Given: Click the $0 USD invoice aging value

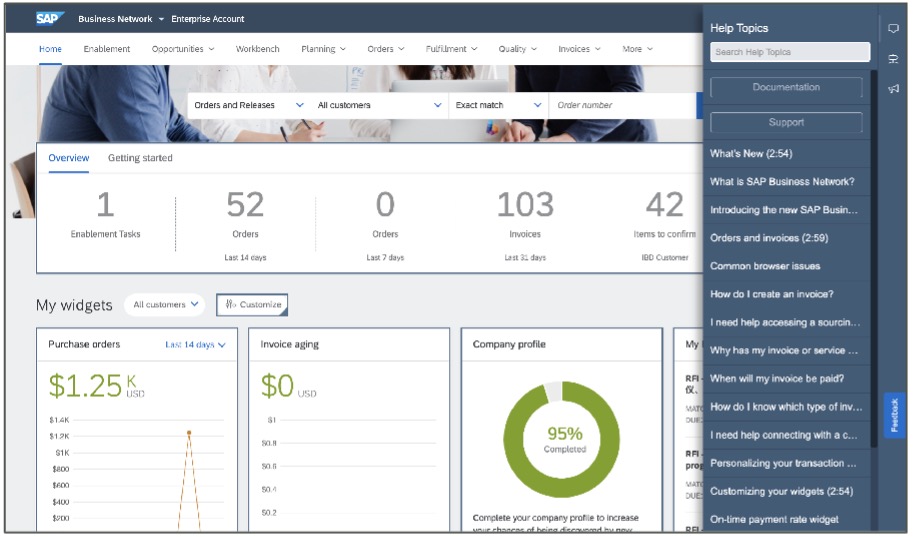Looking at the screenshot, I should (288, 386).
